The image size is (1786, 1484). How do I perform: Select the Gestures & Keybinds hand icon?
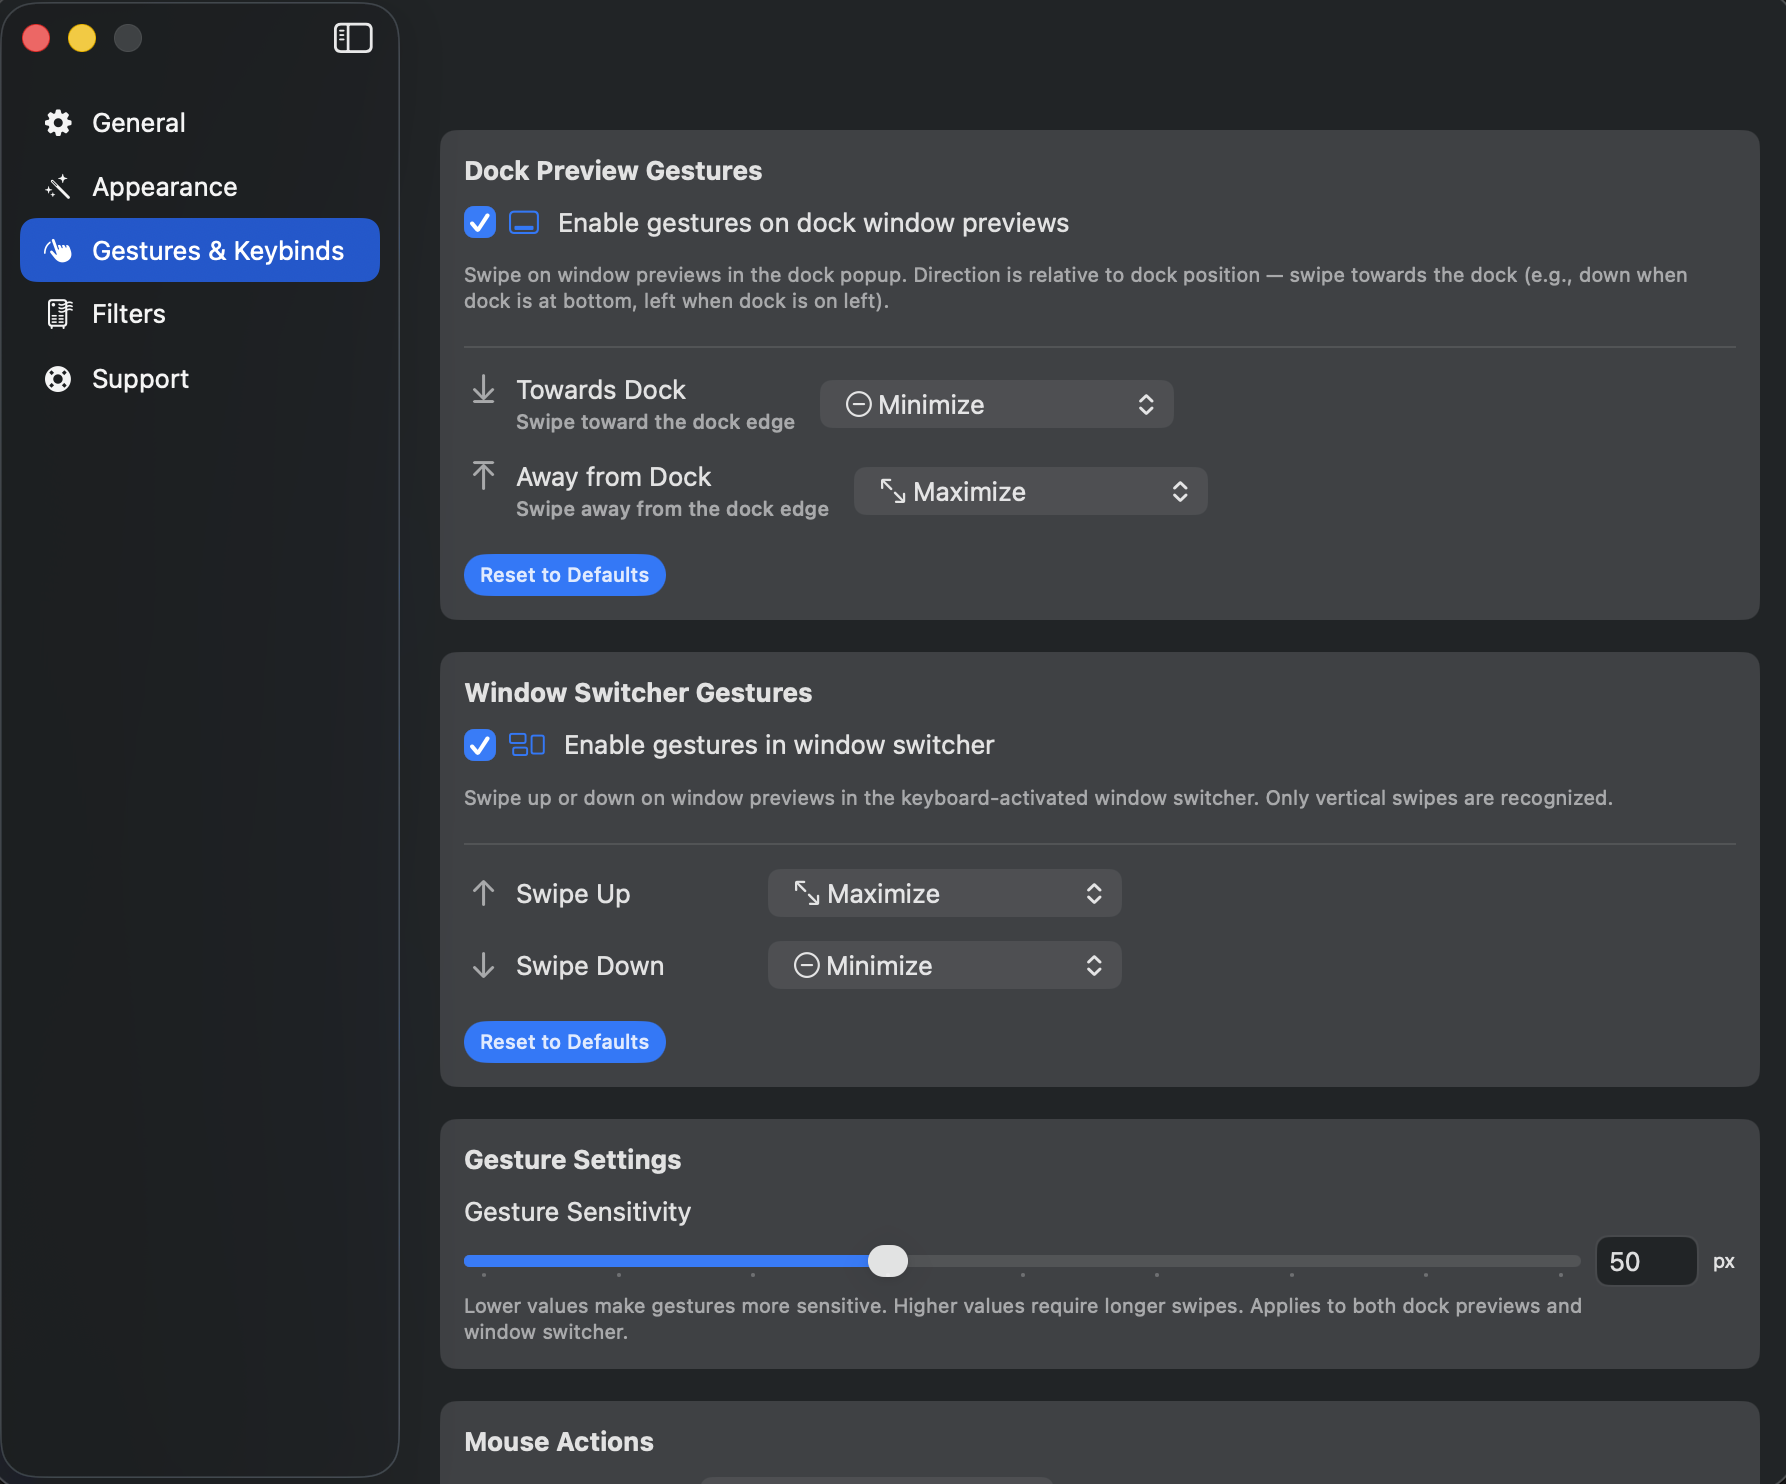(58, 250)
